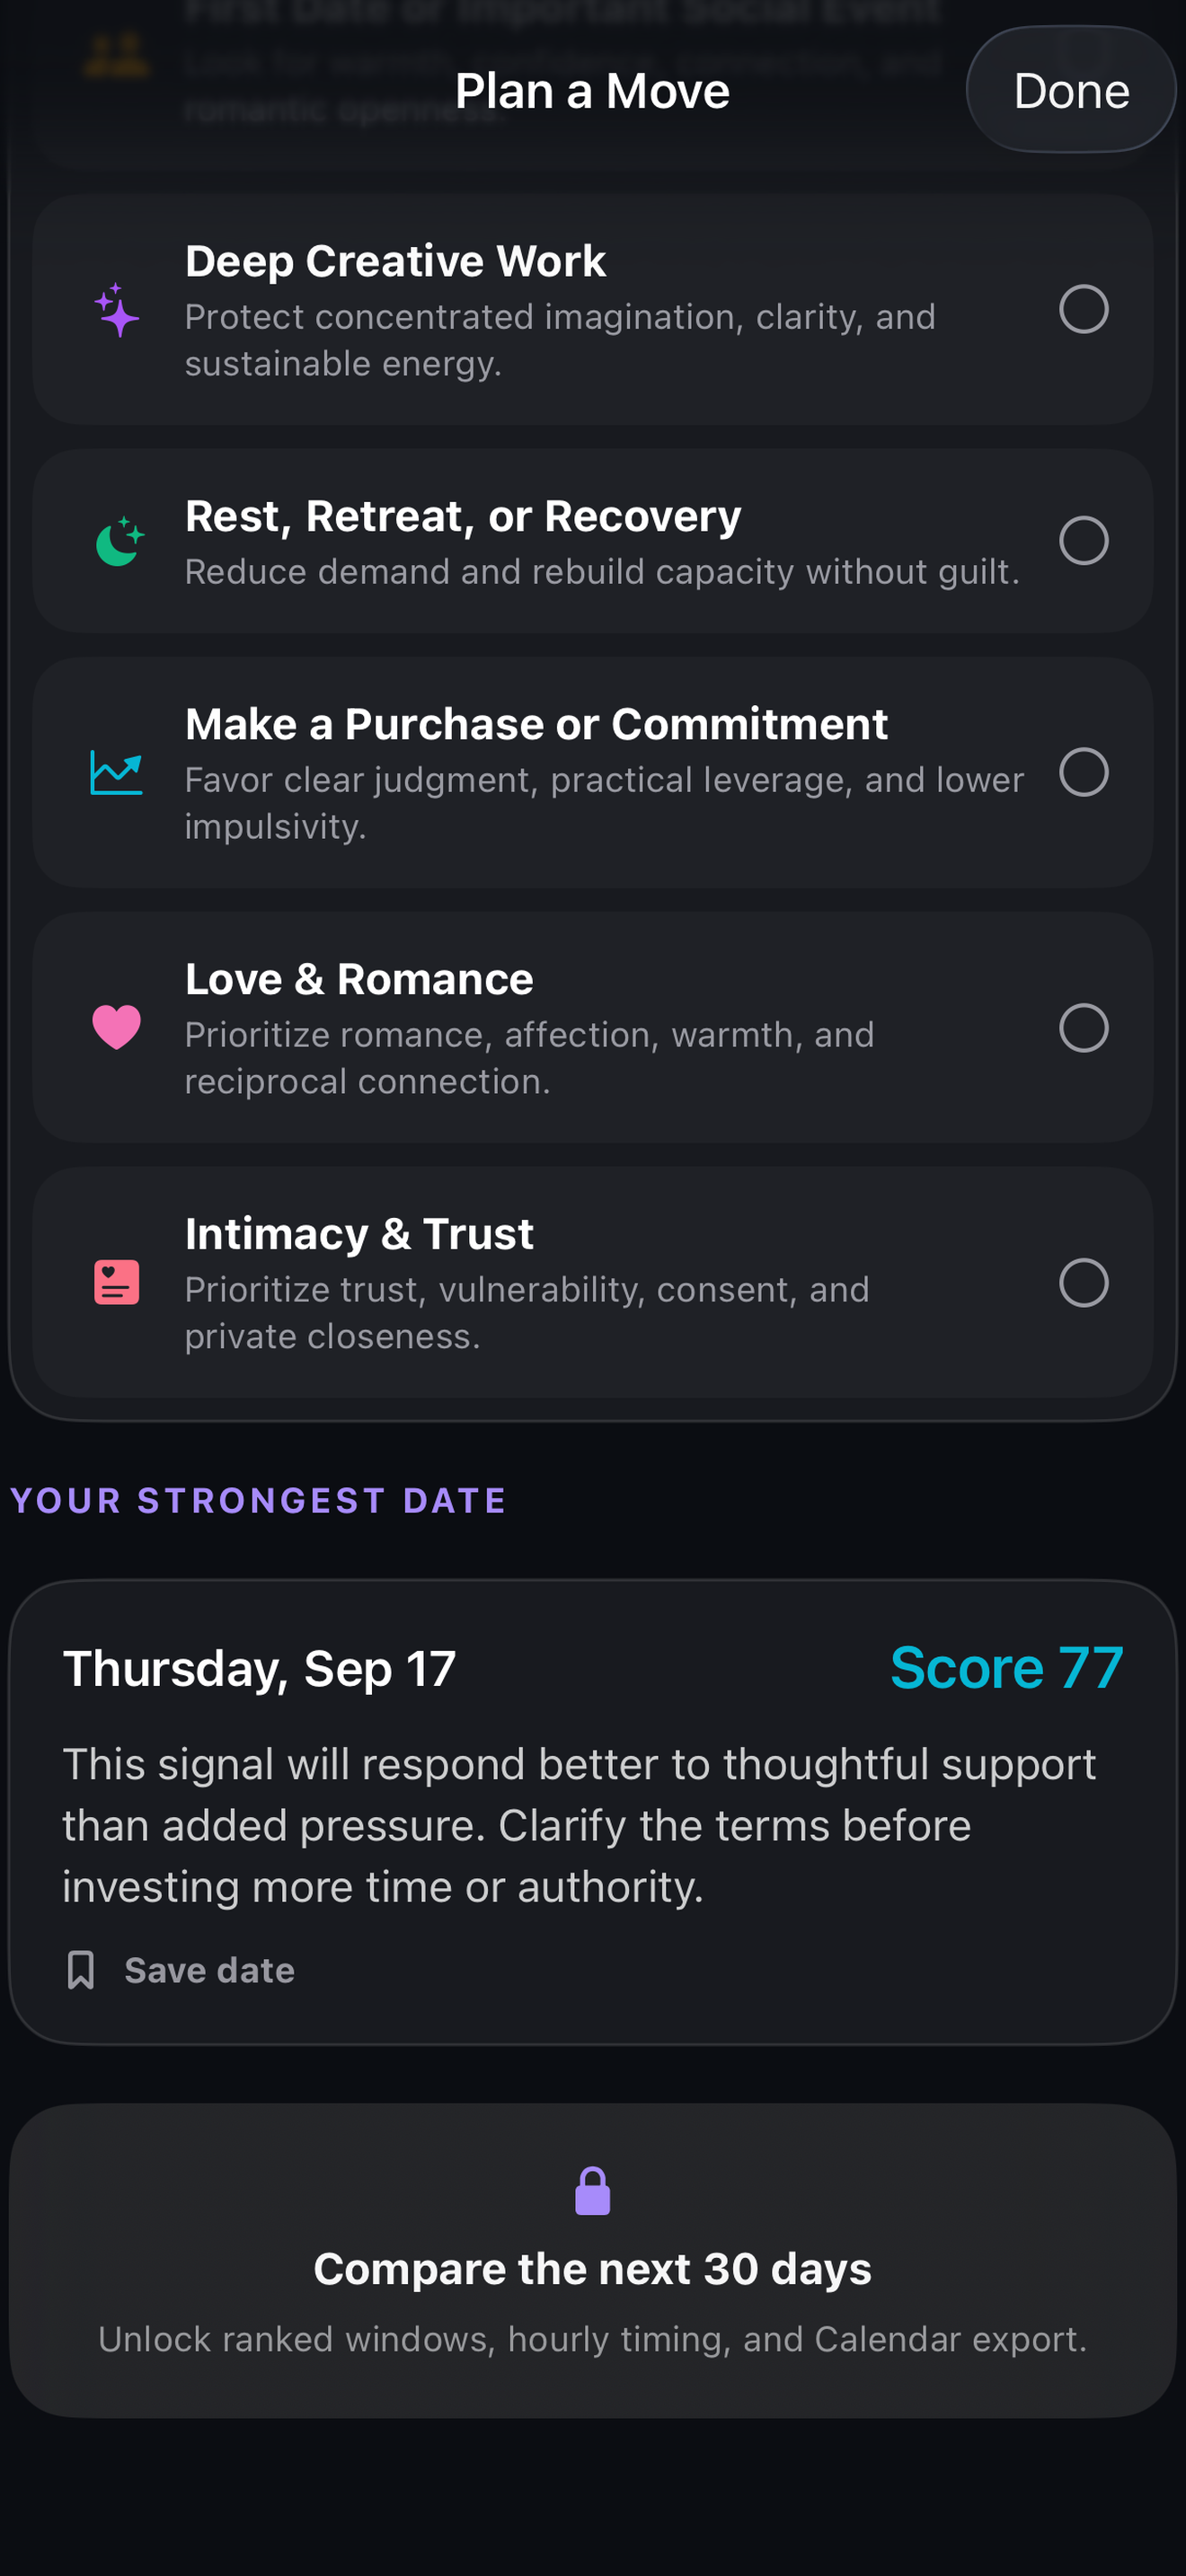This screenshot has width=1186, height=2576.
Task: Tap the green moon Rest icon
Action: pyautogui.click(x=119, y=541)
